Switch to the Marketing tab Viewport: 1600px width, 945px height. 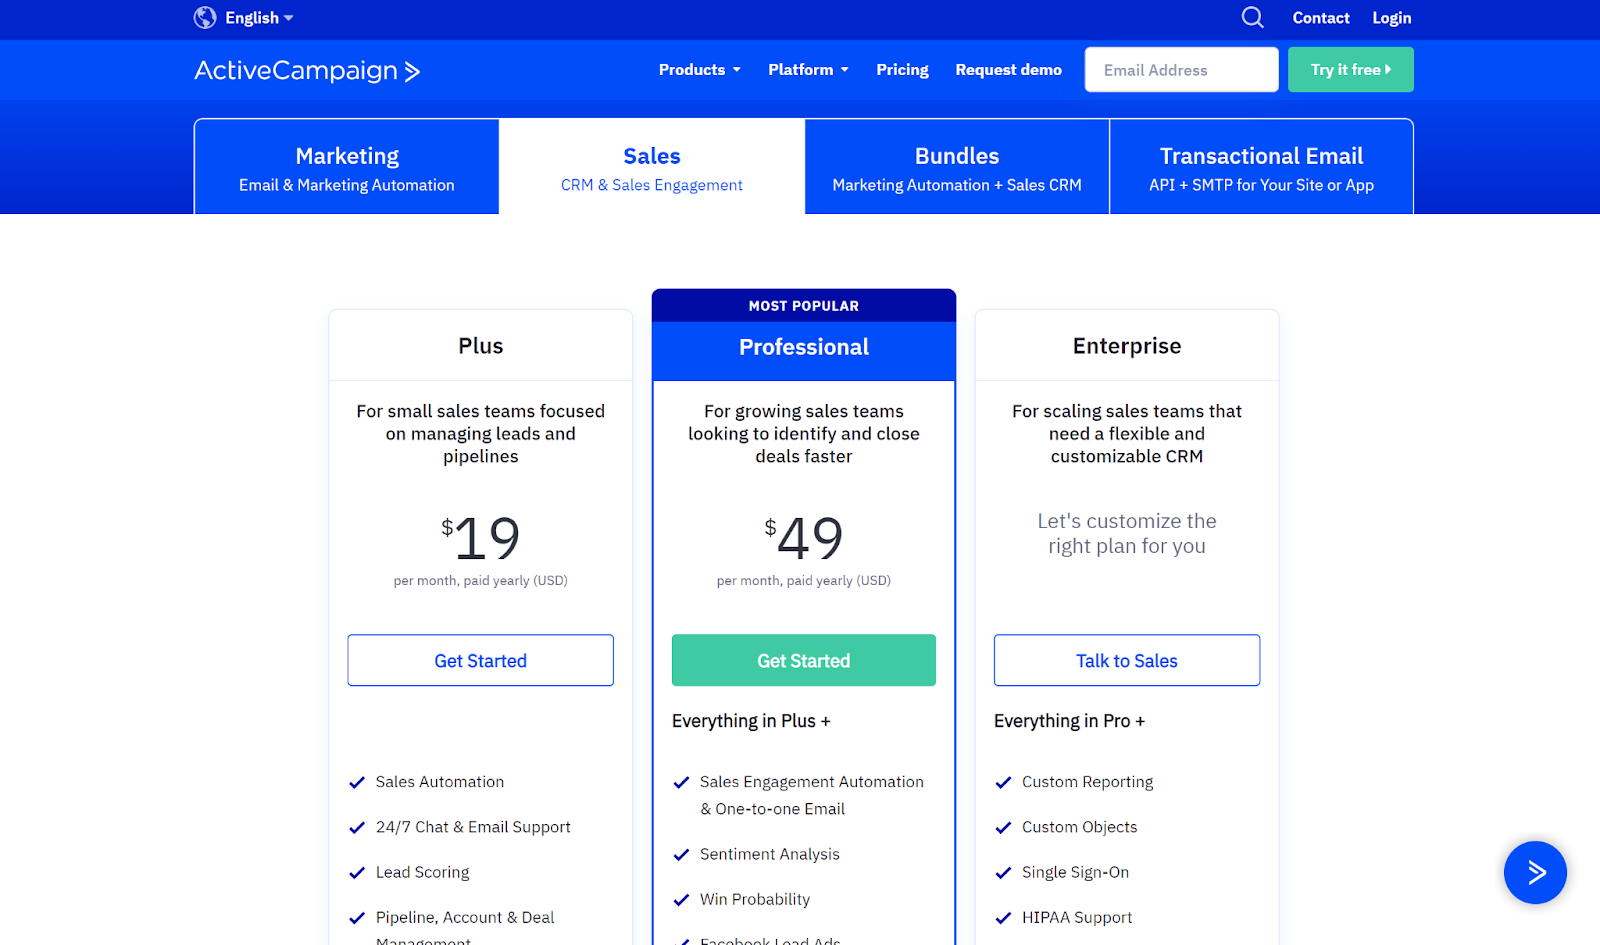[x=347, y=167]
